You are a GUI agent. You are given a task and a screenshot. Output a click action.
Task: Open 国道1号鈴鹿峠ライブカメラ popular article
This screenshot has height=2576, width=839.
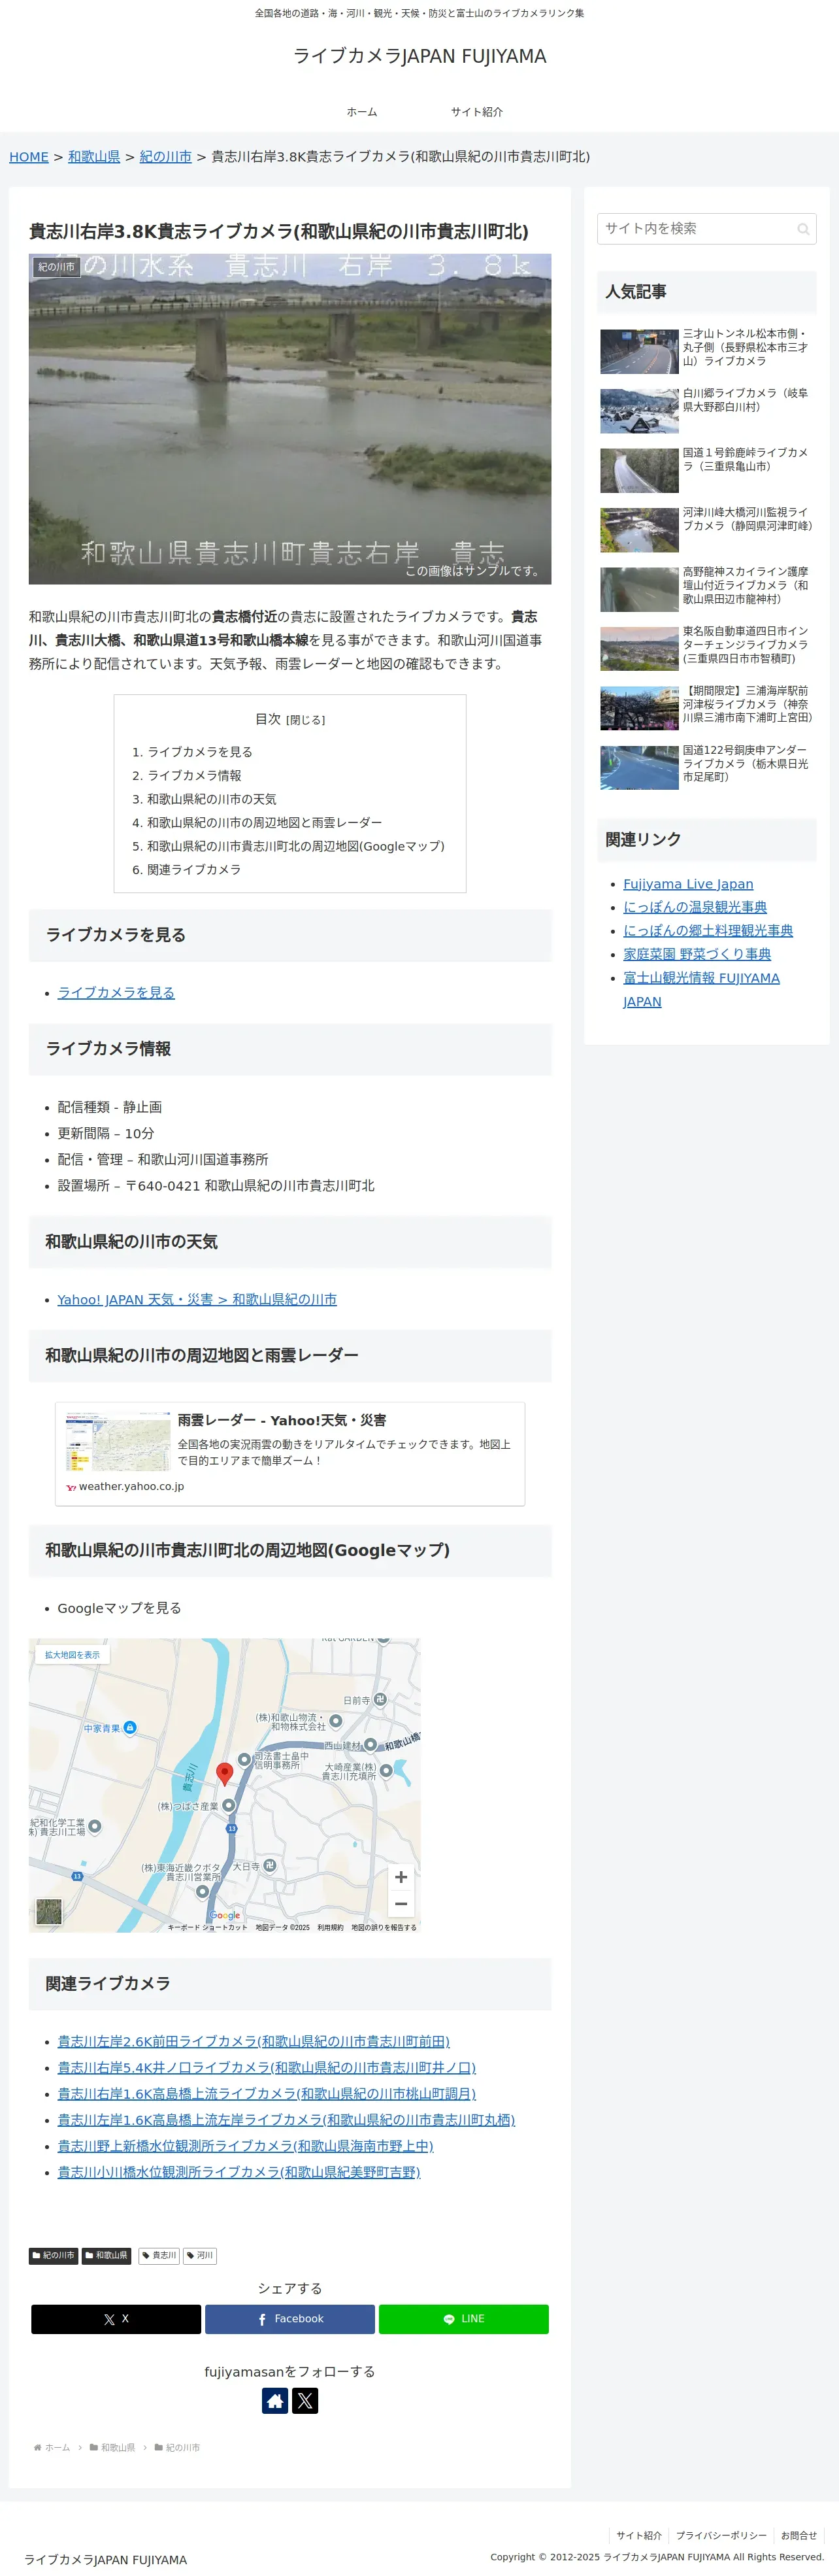(708, 470)
